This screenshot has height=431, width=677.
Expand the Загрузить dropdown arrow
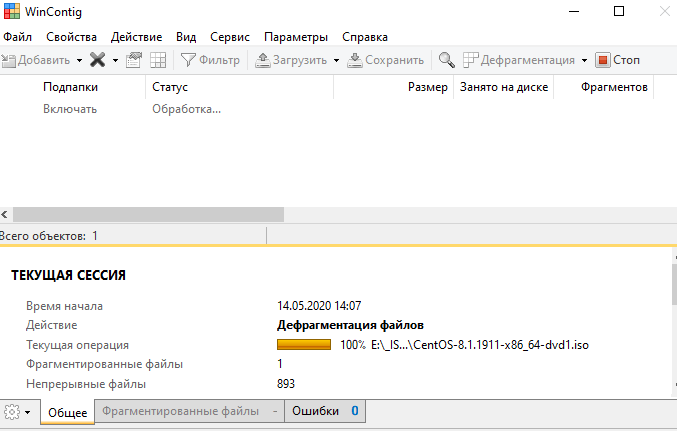coord(336,60)
